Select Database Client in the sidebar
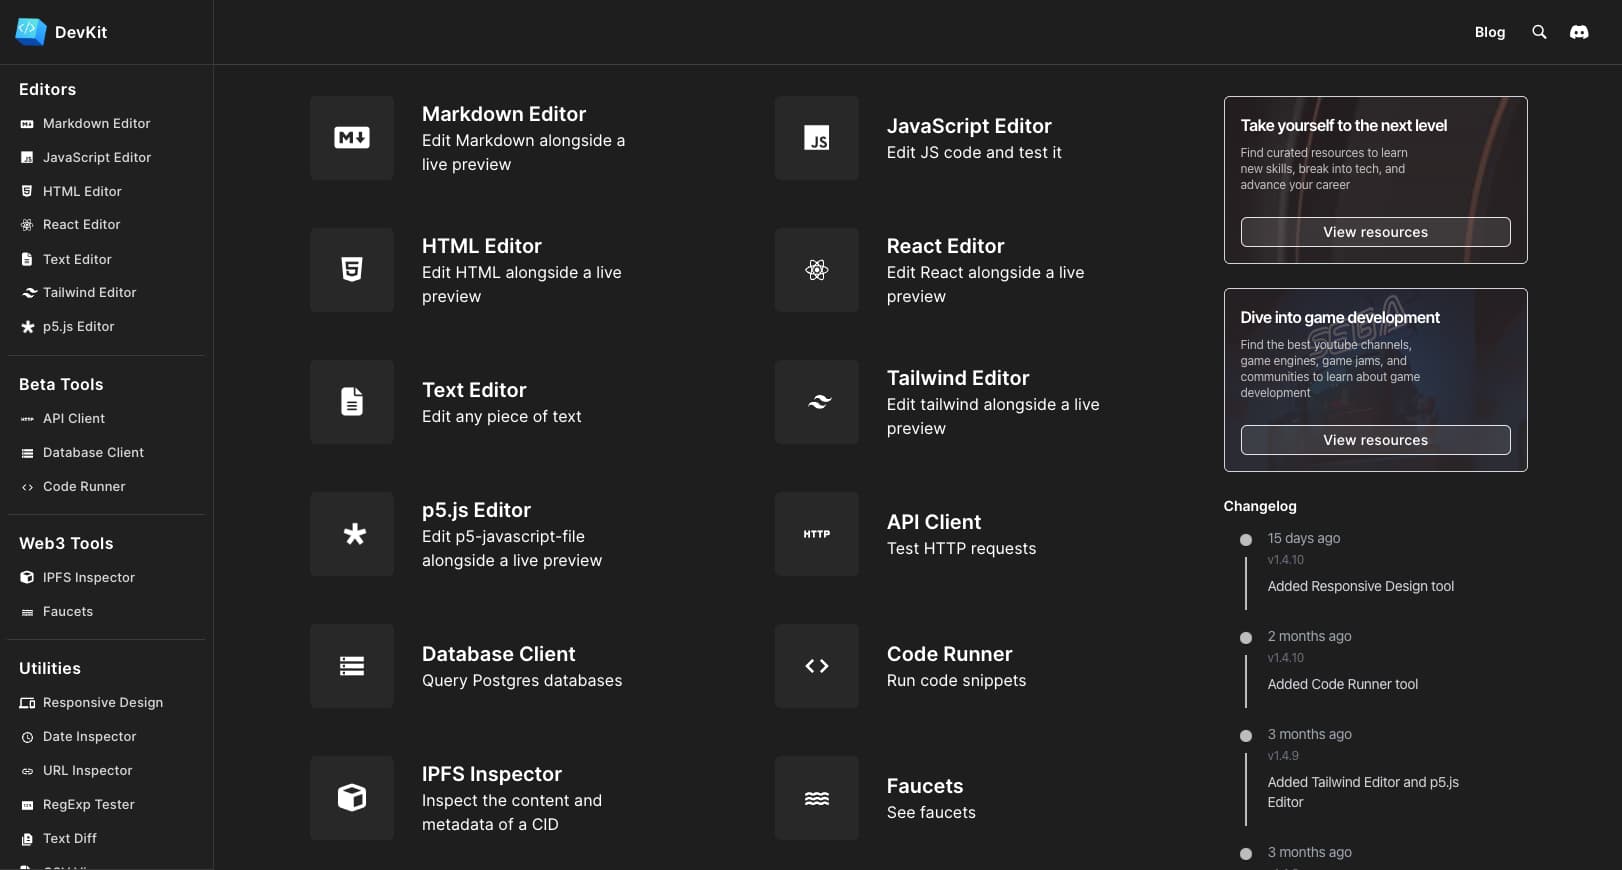1622x870 pixels. pyautogui.click(x=93, y=453)
